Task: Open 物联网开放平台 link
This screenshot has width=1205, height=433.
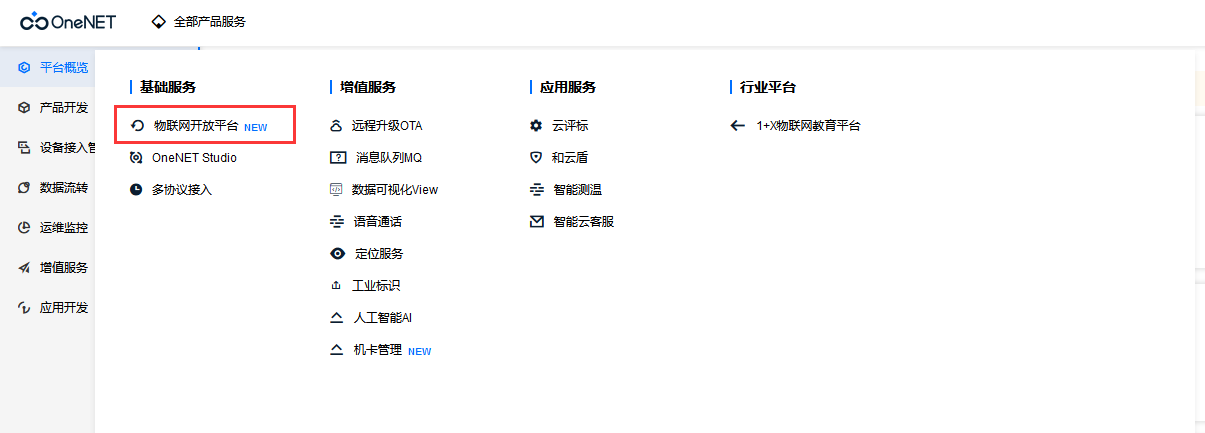Action: point(196,126)
